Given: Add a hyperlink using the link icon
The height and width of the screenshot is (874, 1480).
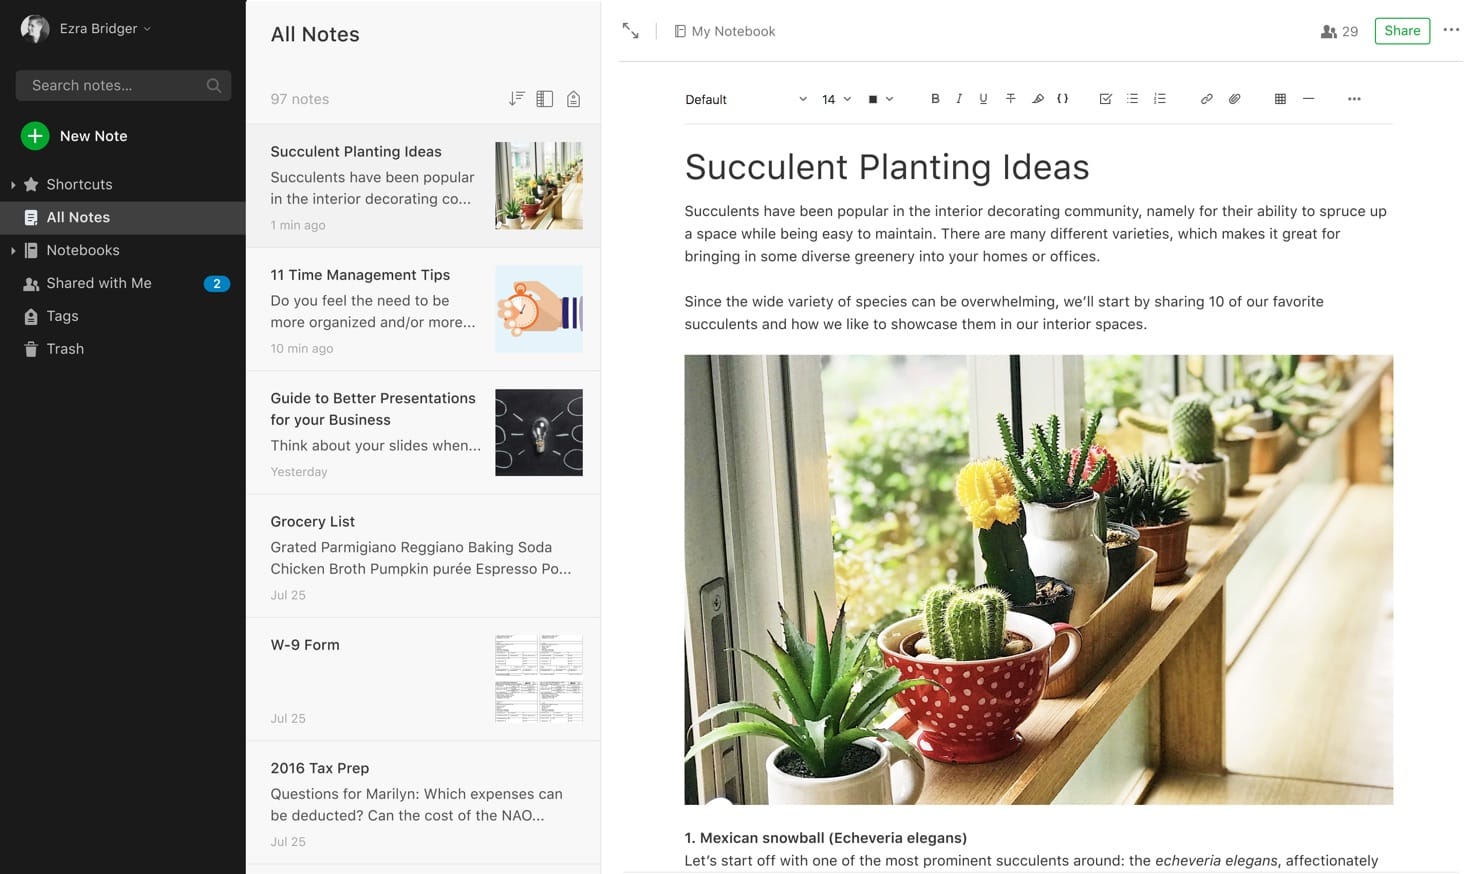Looking at the screenshot, I should pyautogui.click(x=1206, y=99).
